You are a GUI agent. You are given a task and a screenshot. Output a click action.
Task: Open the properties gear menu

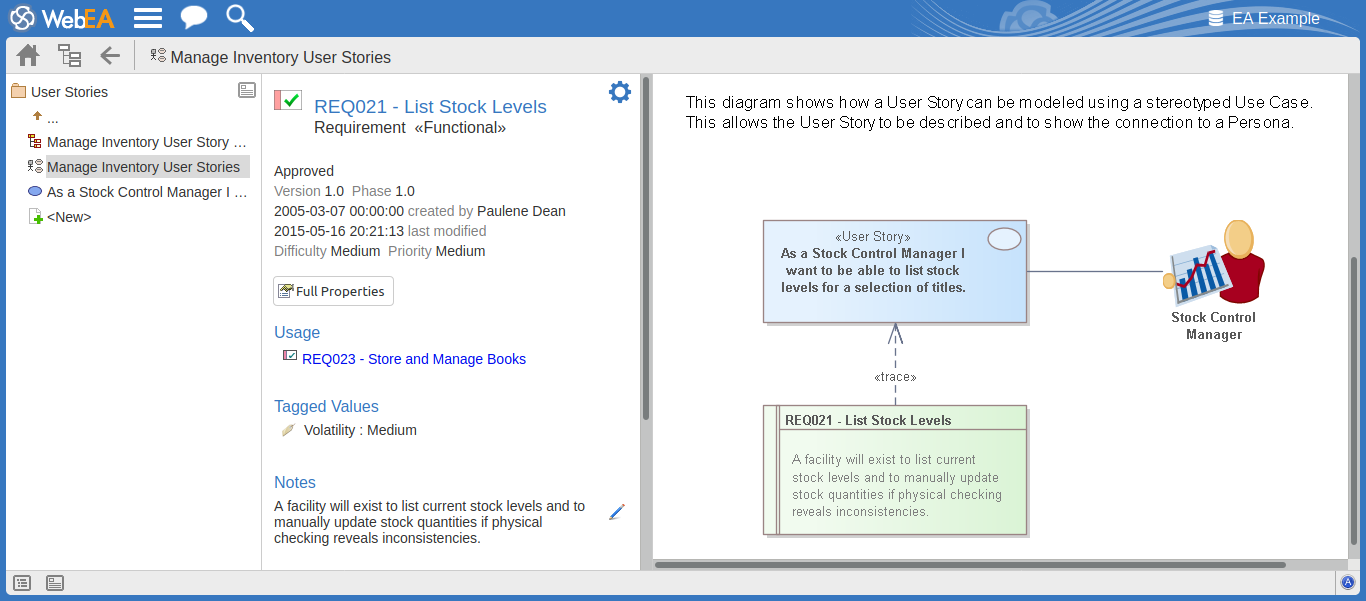click(x=620, y=93)
